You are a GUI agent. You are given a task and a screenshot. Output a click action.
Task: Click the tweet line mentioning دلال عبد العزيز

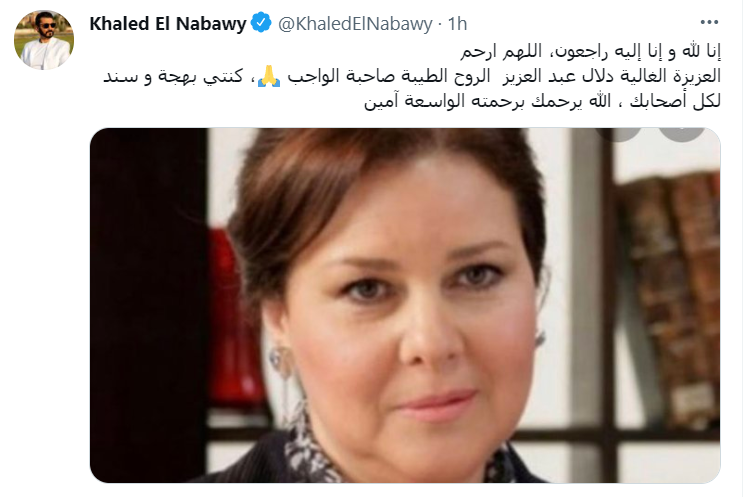[x=412, y=77]
